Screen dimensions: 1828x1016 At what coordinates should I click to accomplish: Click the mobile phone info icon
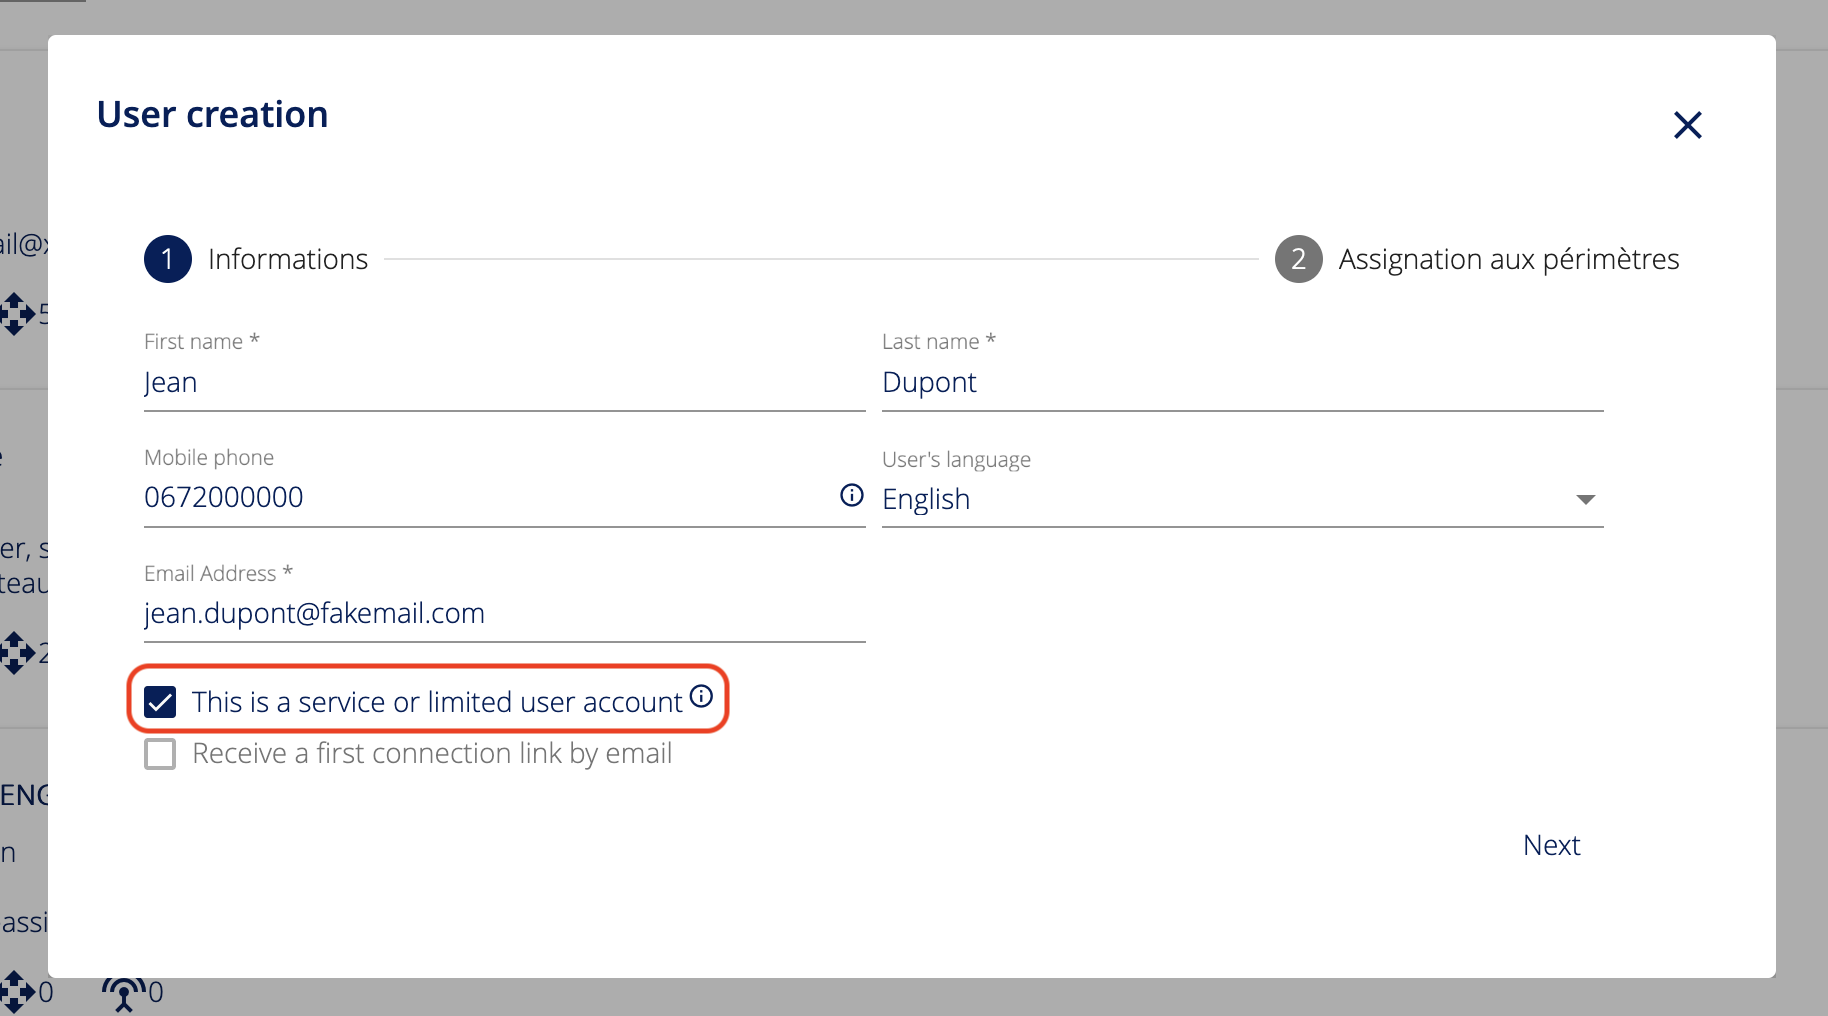[x=851, y=495]
